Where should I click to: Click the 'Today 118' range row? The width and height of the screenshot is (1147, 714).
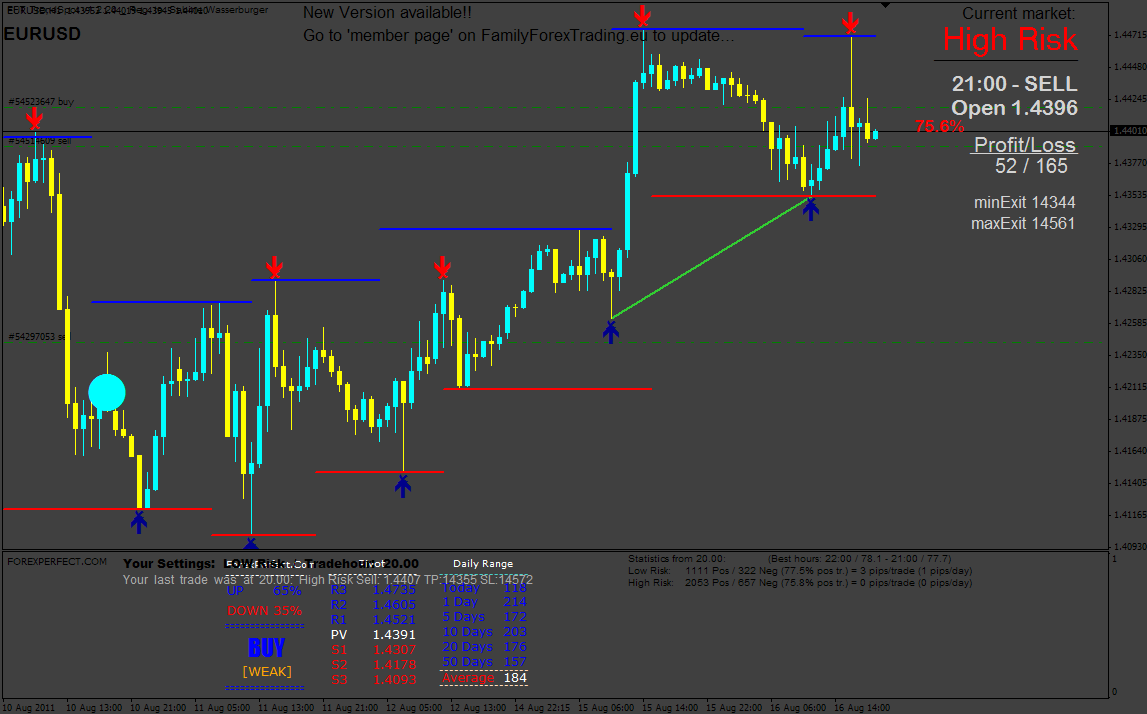484,587
